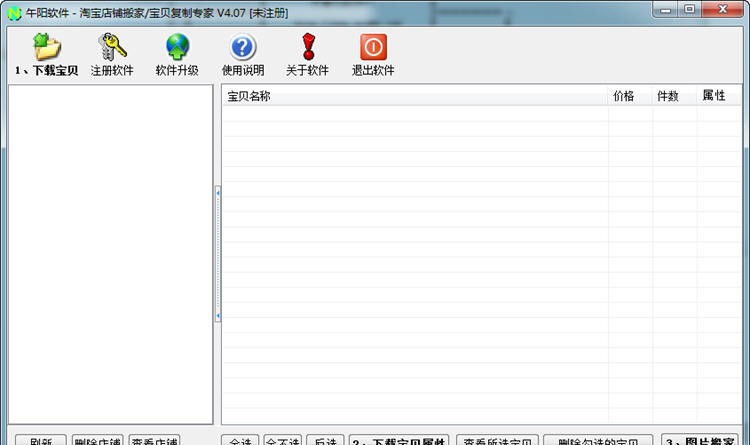Minimize the 午阳软件 window
Image resolution: width=750 pixels, height=445 pixels.
(665, 9)
